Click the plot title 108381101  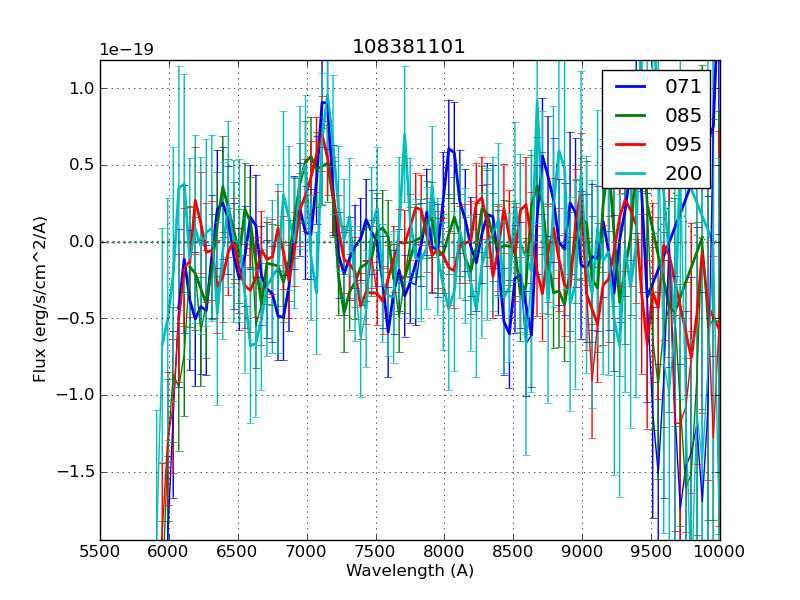(409, 47)
